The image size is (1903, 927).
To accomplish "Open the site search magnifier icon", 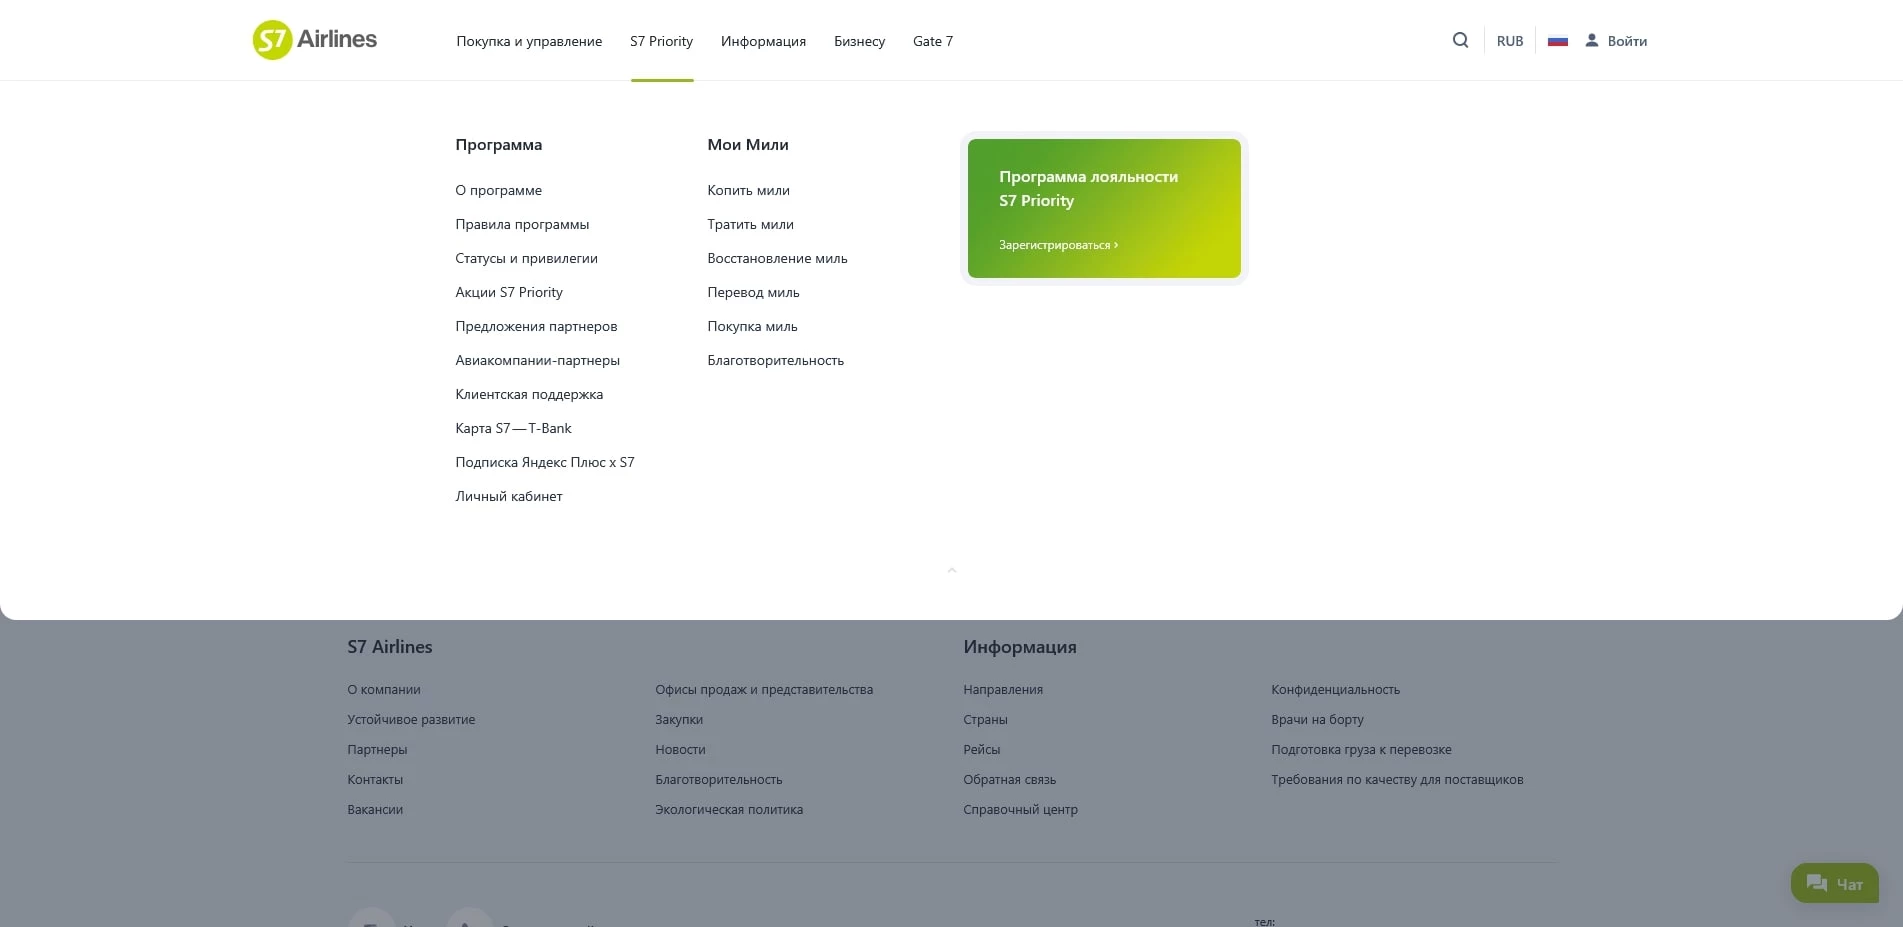I will coord(1460,40).
